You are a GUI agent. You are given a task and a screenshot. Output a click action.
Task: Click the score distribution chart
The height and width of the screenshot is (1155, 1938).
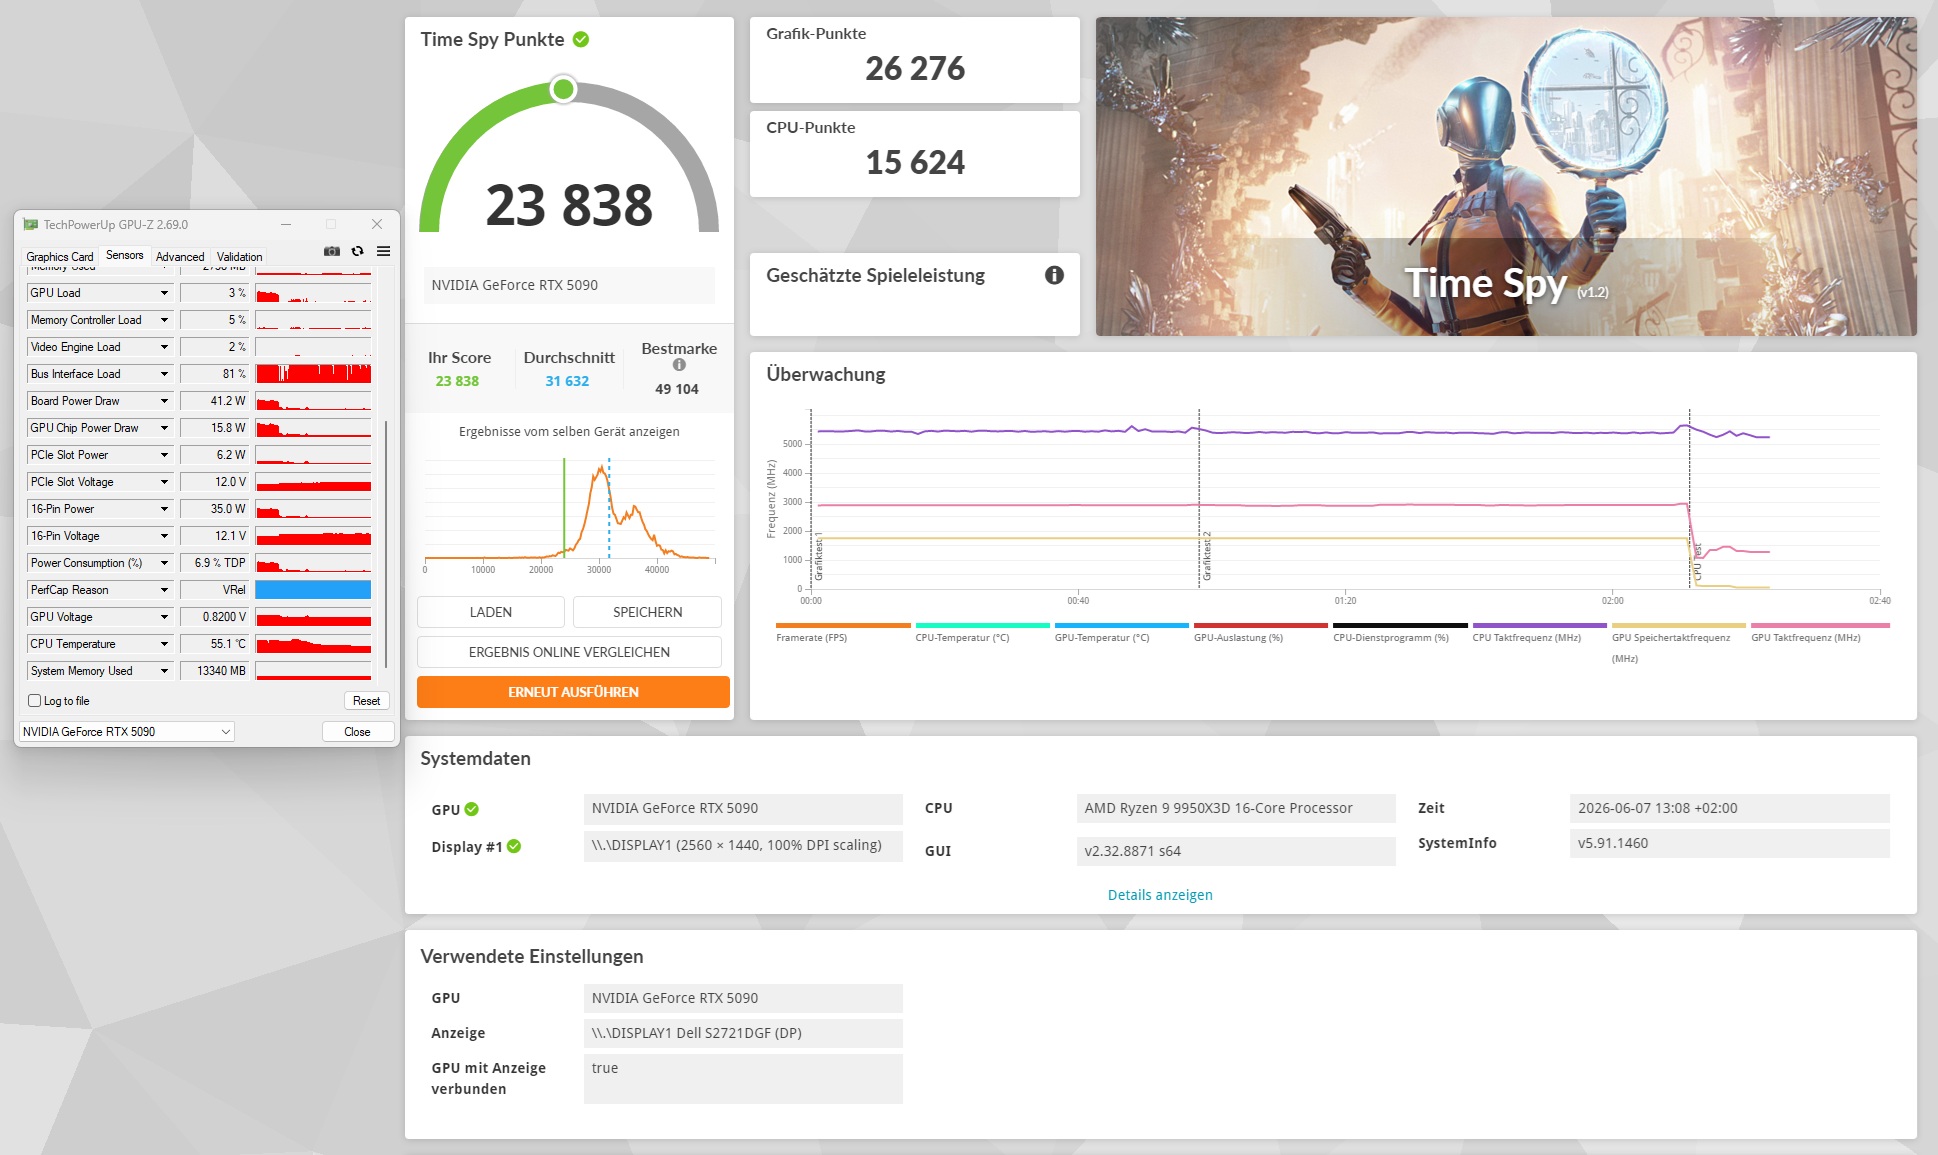pos(569,512)
